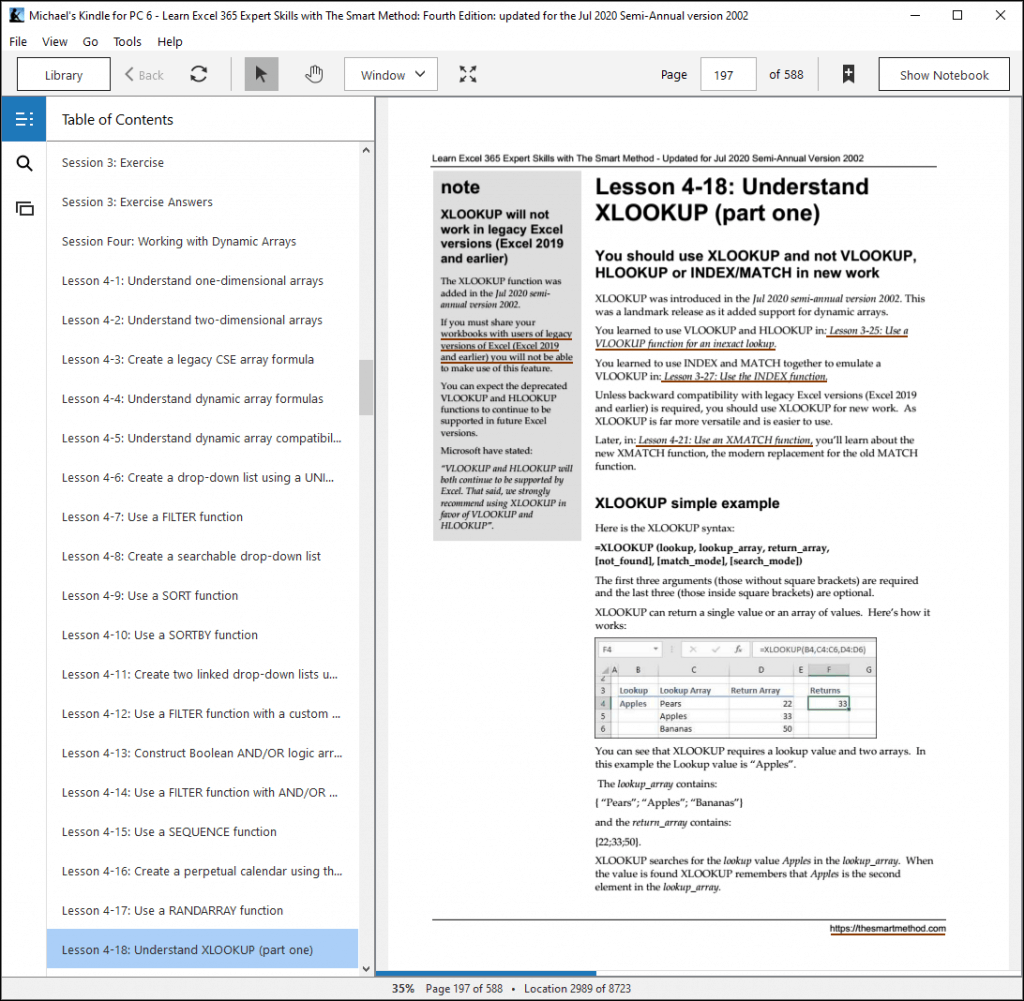Click 'Location 2989 of 8723' in status bar
1024x1001 pixels.
577,989
